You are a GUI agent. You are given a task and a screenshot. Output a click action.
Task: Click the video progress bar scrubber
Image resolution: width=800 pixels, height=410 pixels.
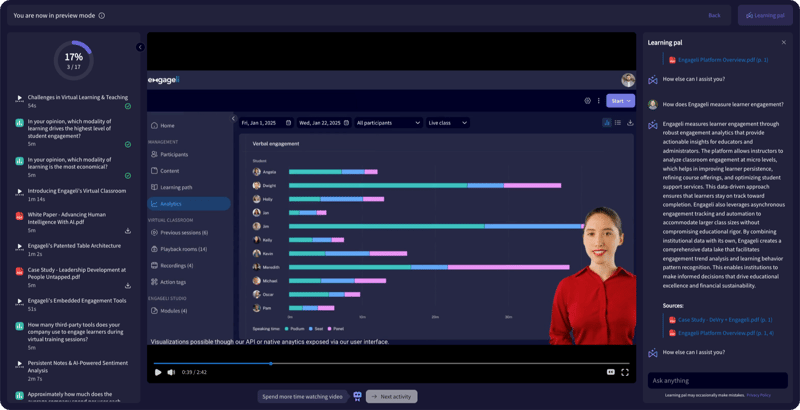(x=270, y=364)
